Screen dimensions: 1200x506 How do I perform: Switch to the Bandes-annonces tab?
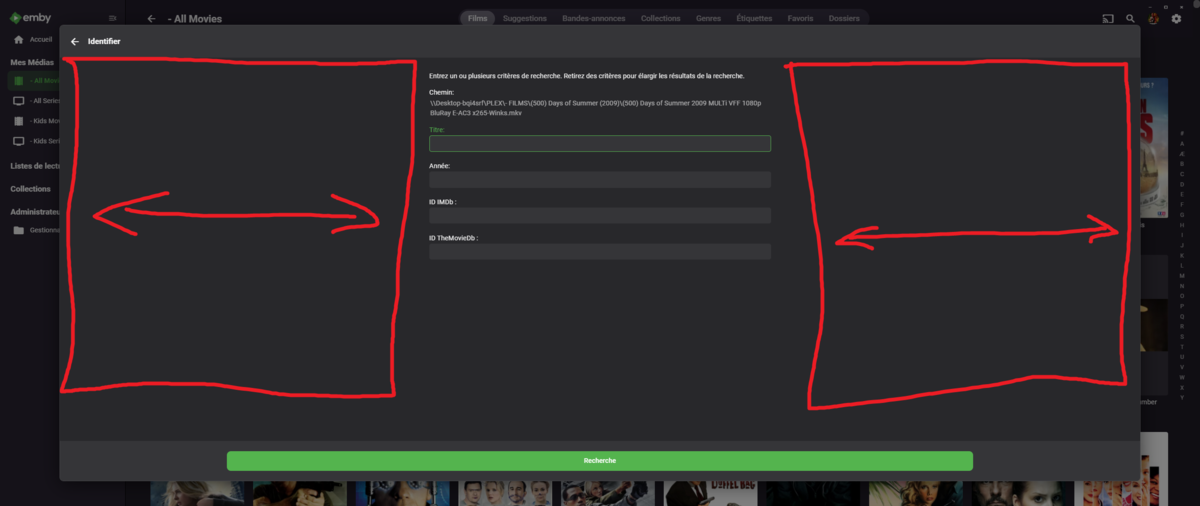pyautogui.click(x=594, y=18)
